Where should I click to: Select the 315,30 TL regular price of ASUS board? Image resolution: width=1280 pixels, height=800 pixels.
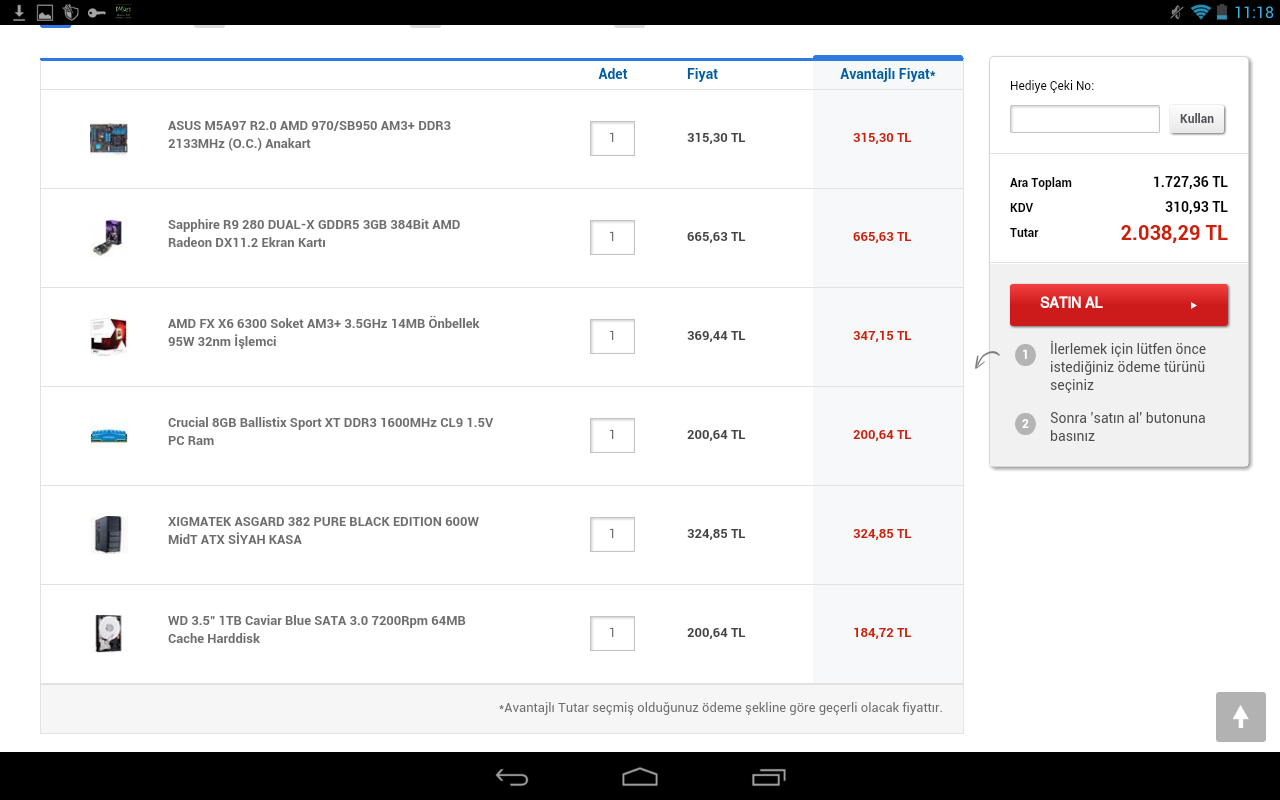[716, 138]
